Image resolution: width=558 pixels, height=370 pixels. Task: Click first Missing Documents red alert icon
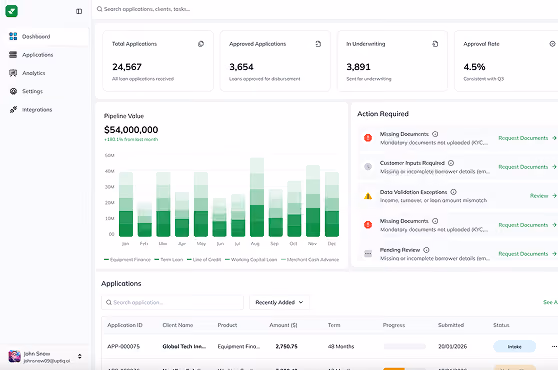368,138
